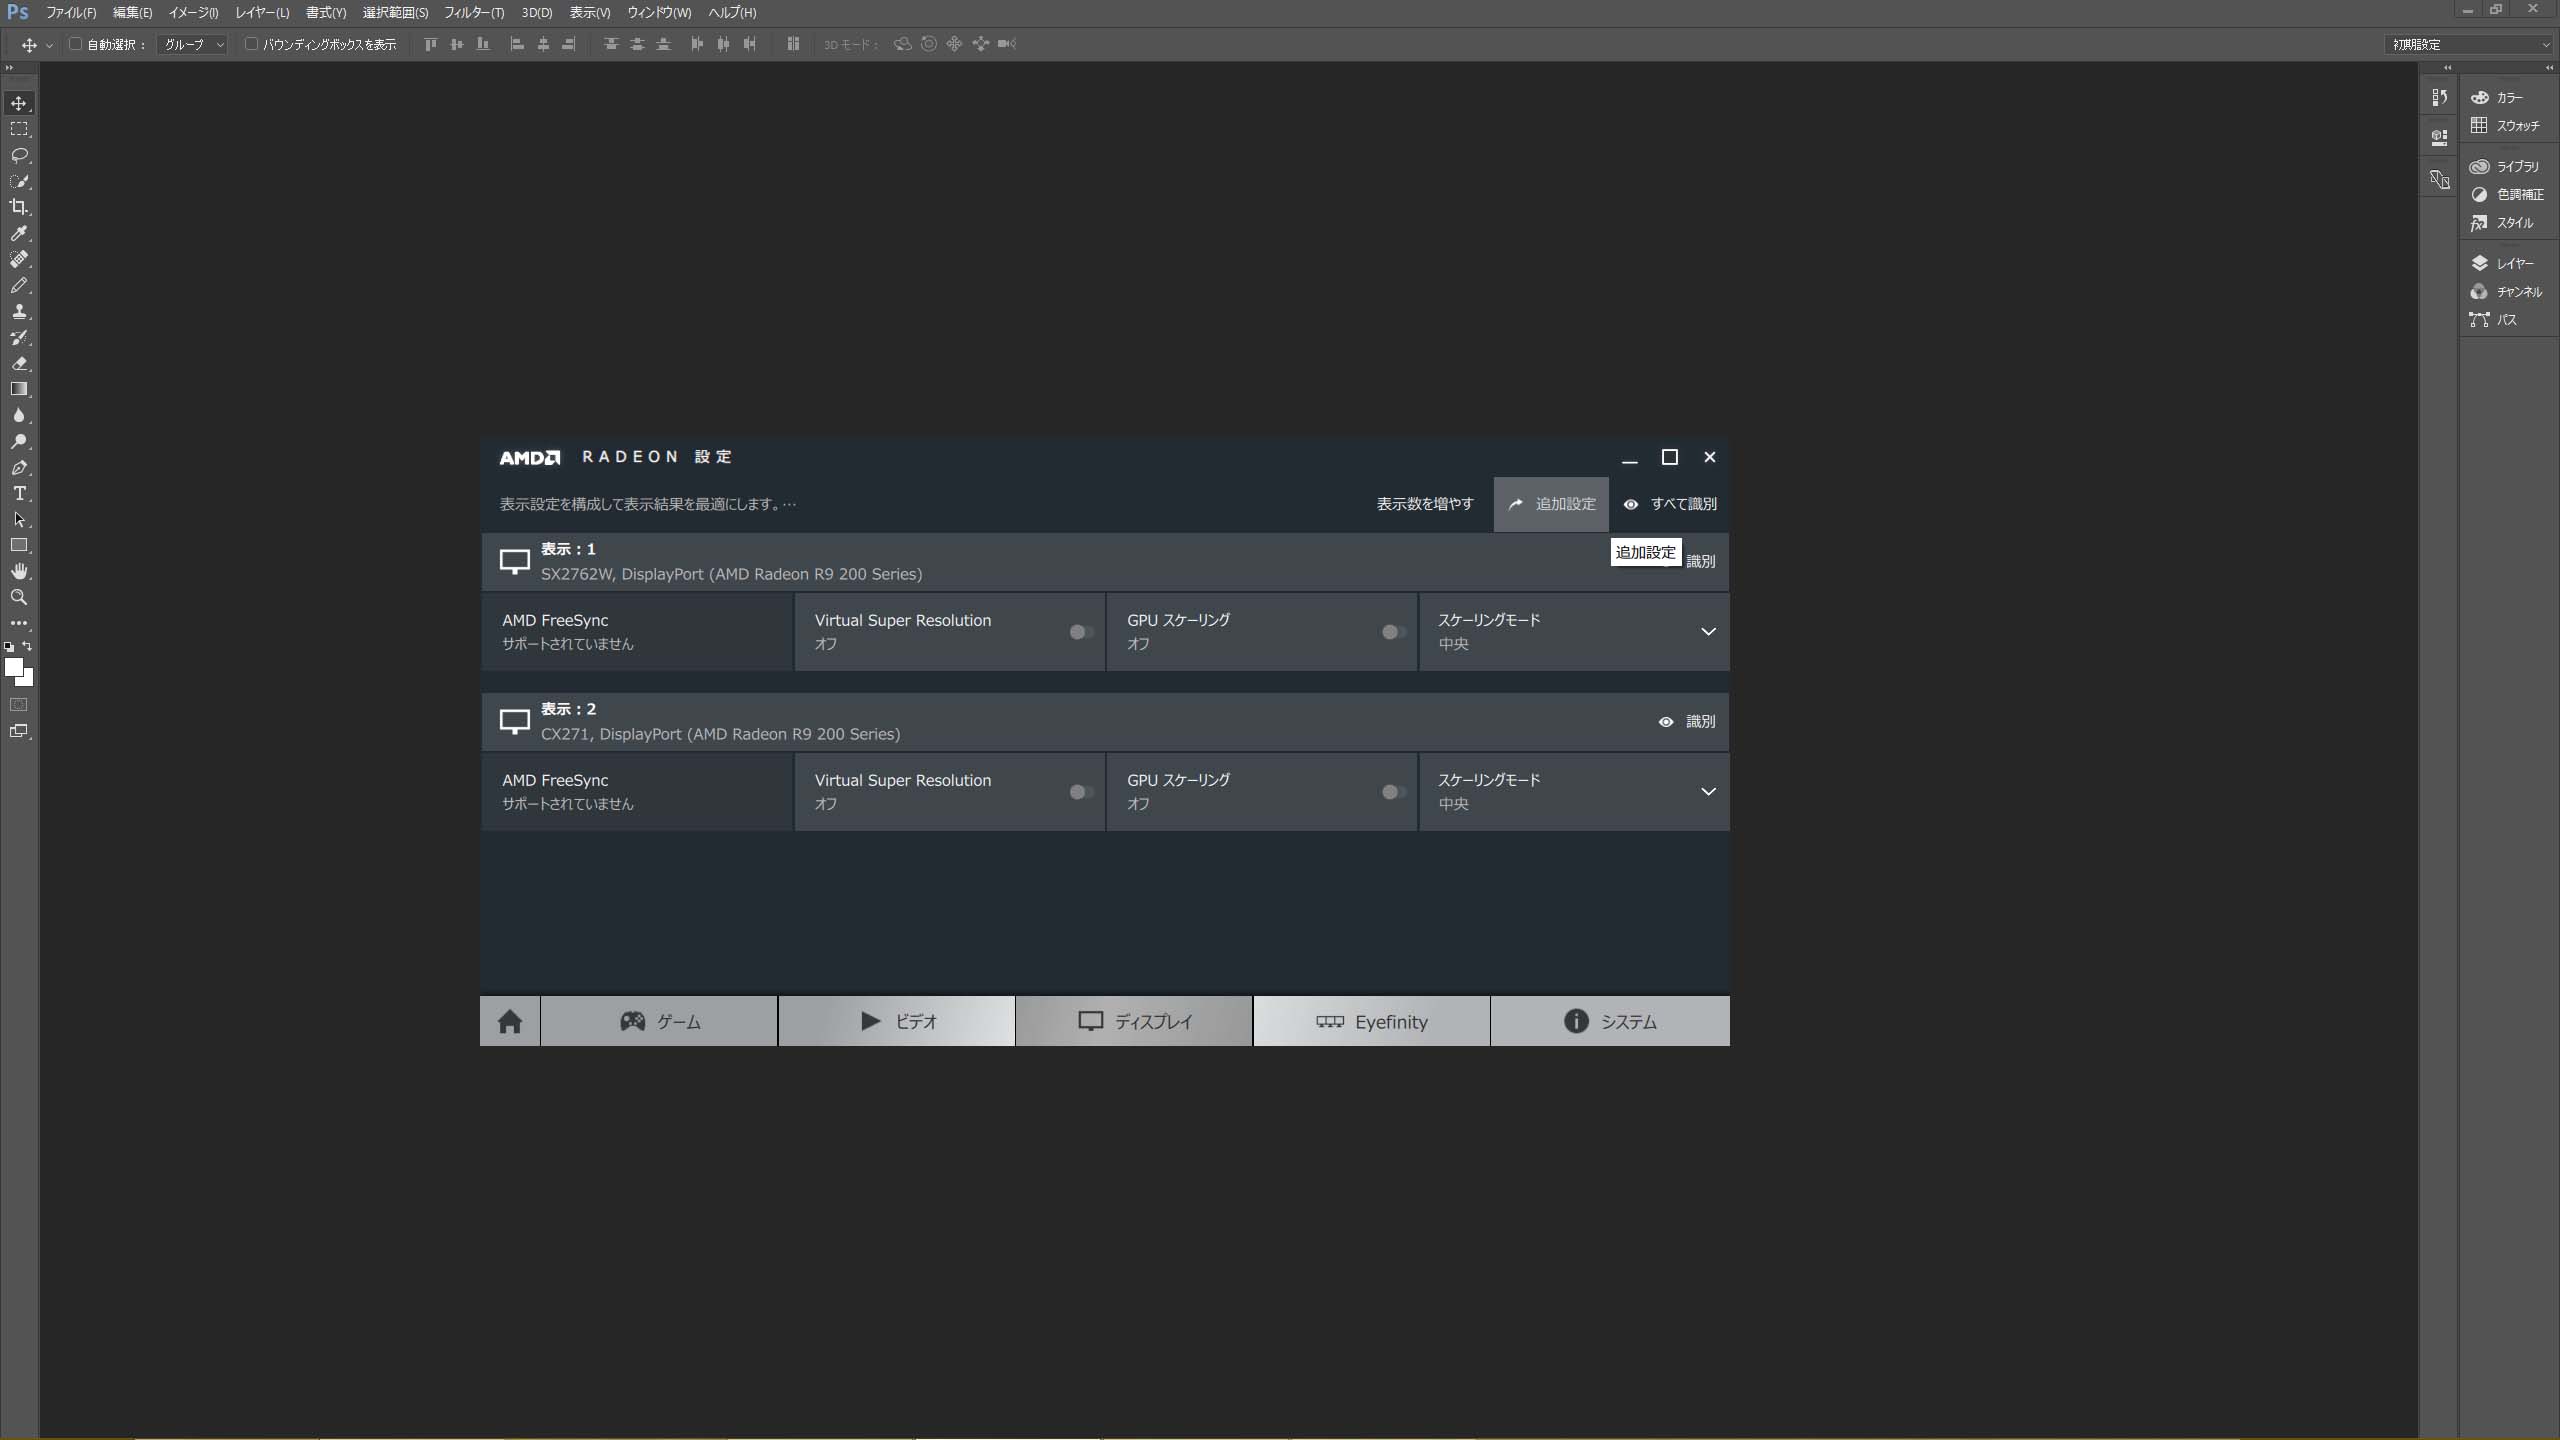Click AMD FreeSync tile for display 1
Image resolution: width=2560 pixels, height=1440 pixels.
point(637,632)
